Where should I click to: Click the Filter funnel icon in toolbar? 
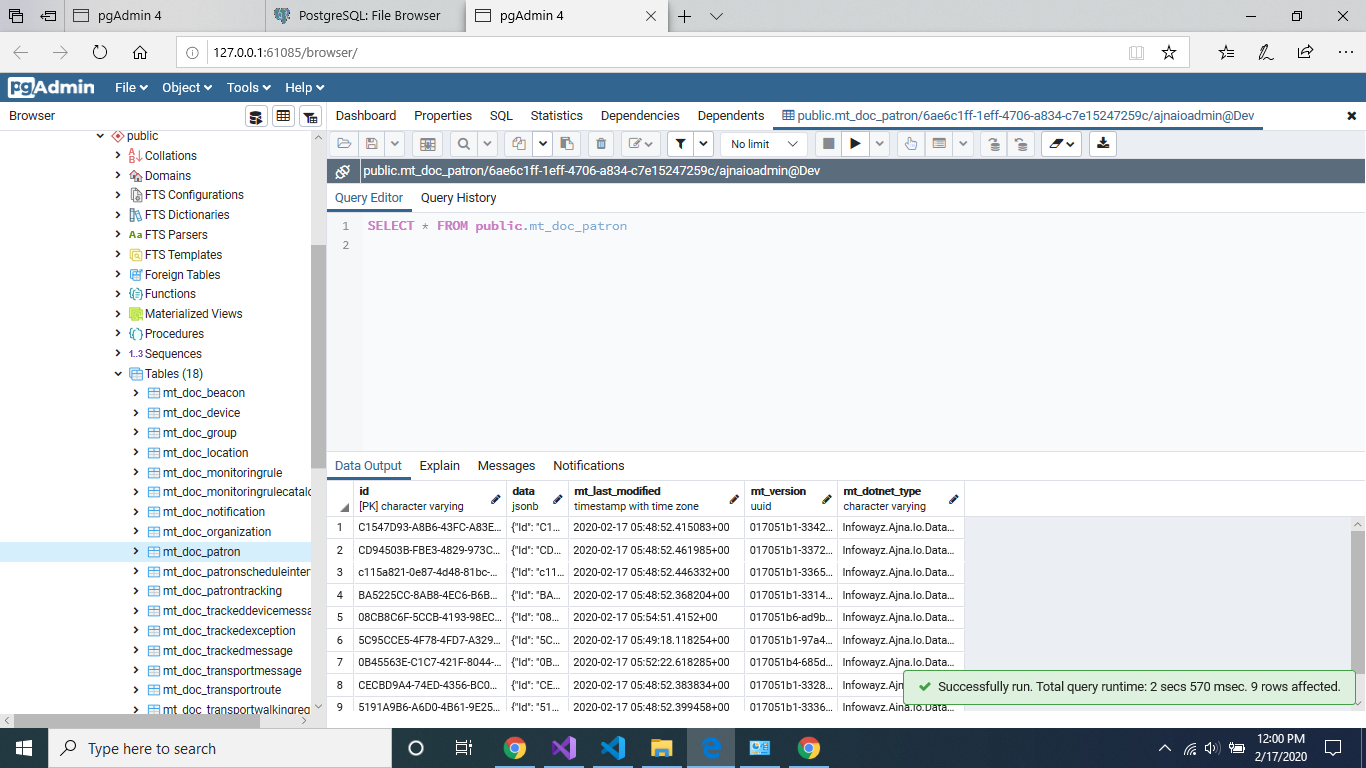tap(679, 144)
